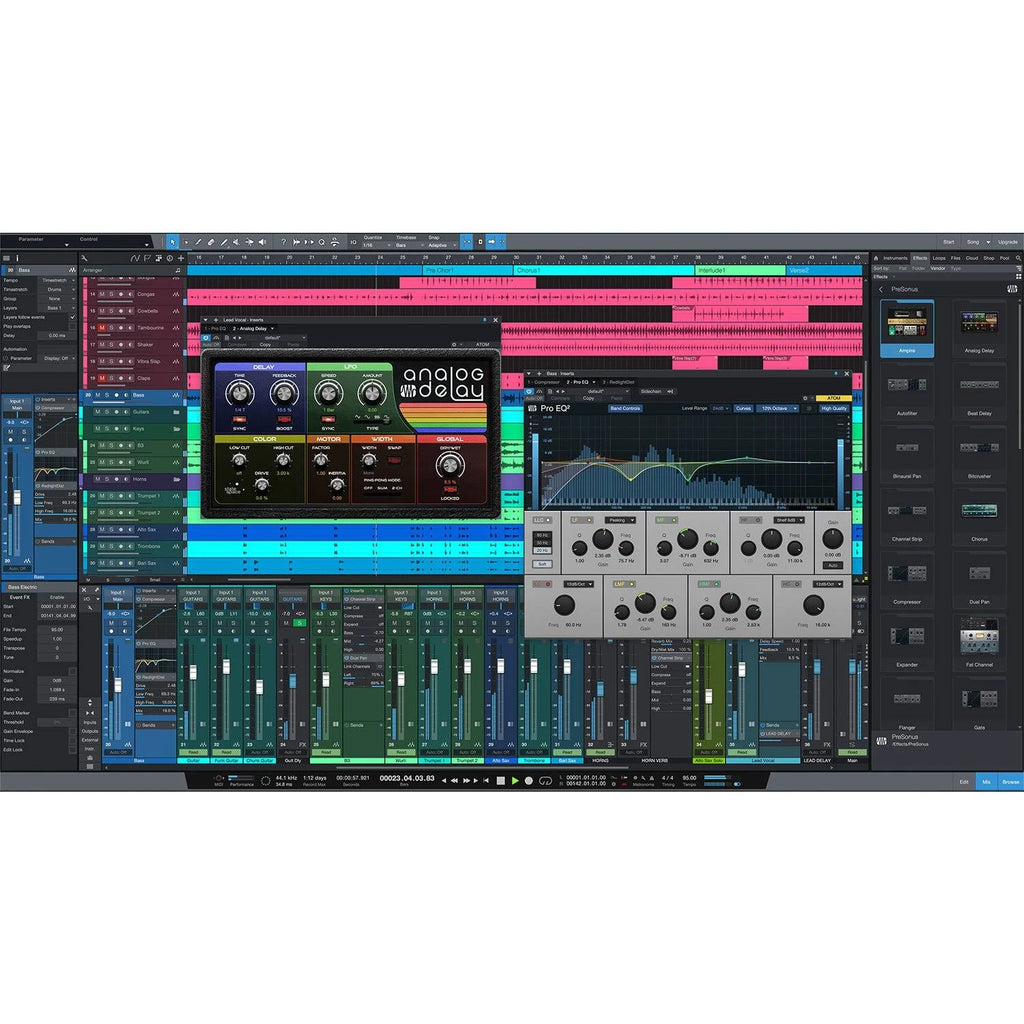Screen dimensions: 1024x1024
Task: Toggle the Analog Delay power bypass button
Action: coord(206,338)
